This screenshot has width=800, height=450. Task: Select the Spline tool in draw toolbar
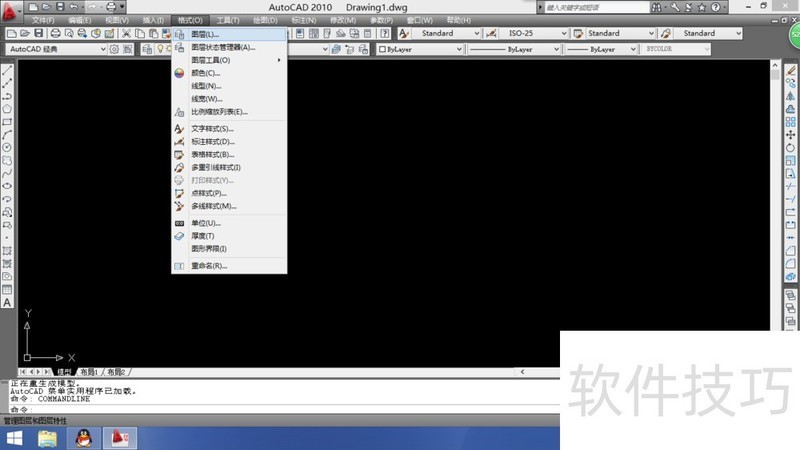[7, 173]
